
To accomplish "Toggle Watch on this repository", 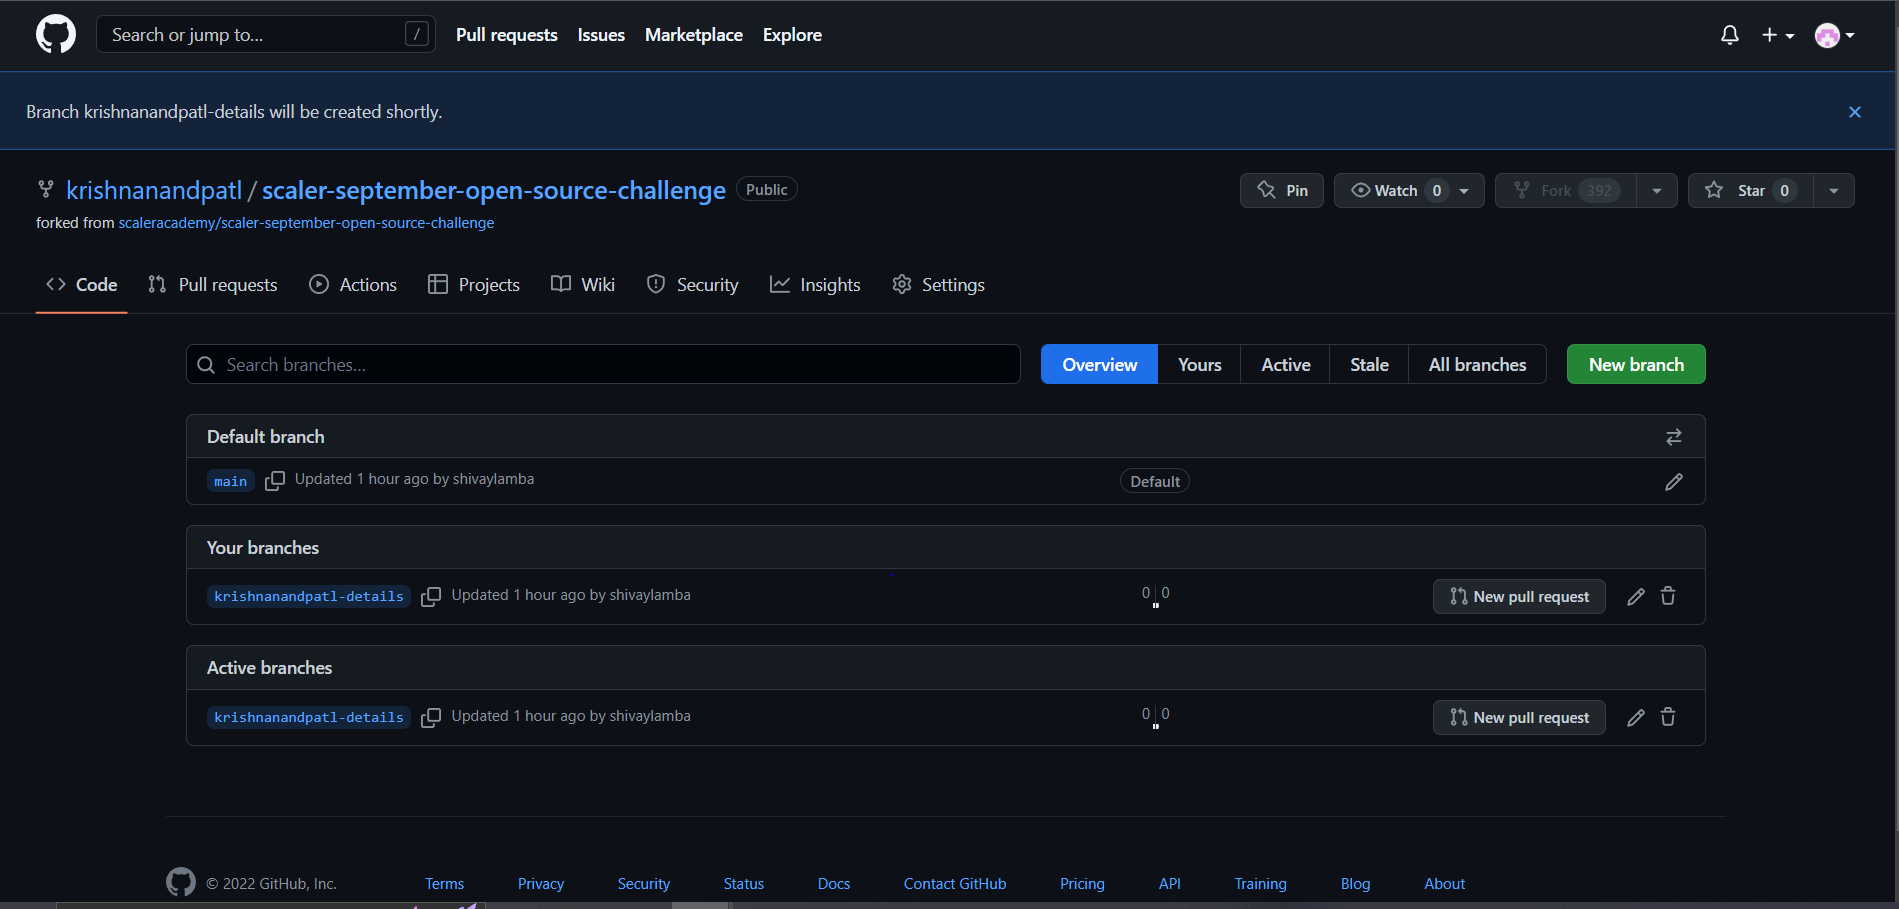I will (1396, 190).
